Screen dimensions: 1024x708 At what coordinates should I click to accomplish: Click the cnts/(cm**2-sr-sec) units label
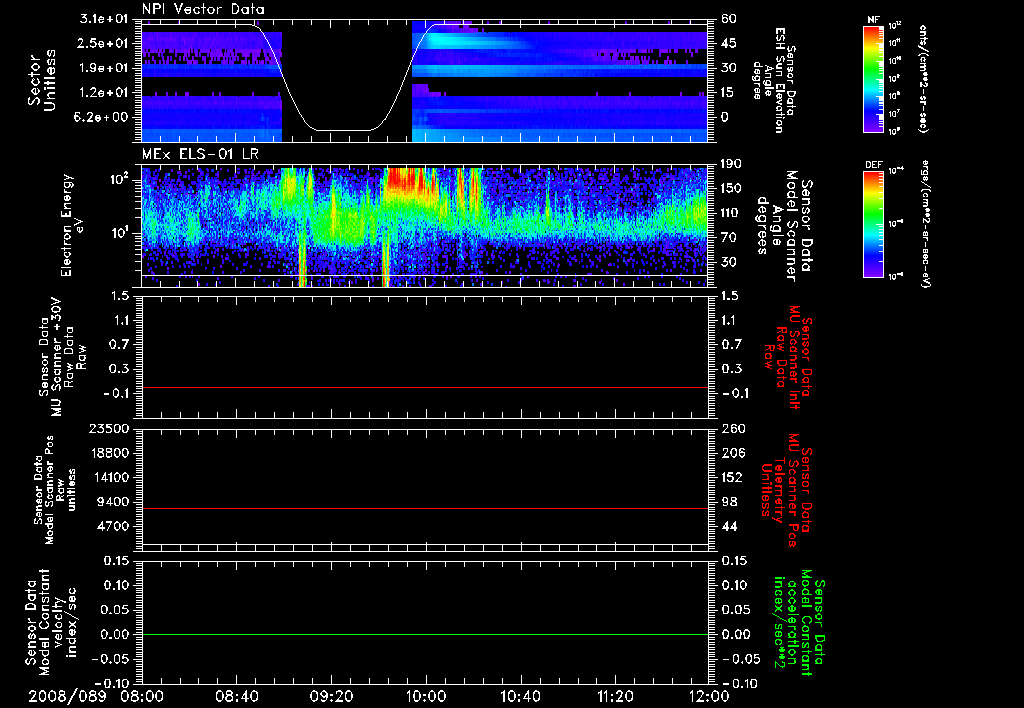923,78
